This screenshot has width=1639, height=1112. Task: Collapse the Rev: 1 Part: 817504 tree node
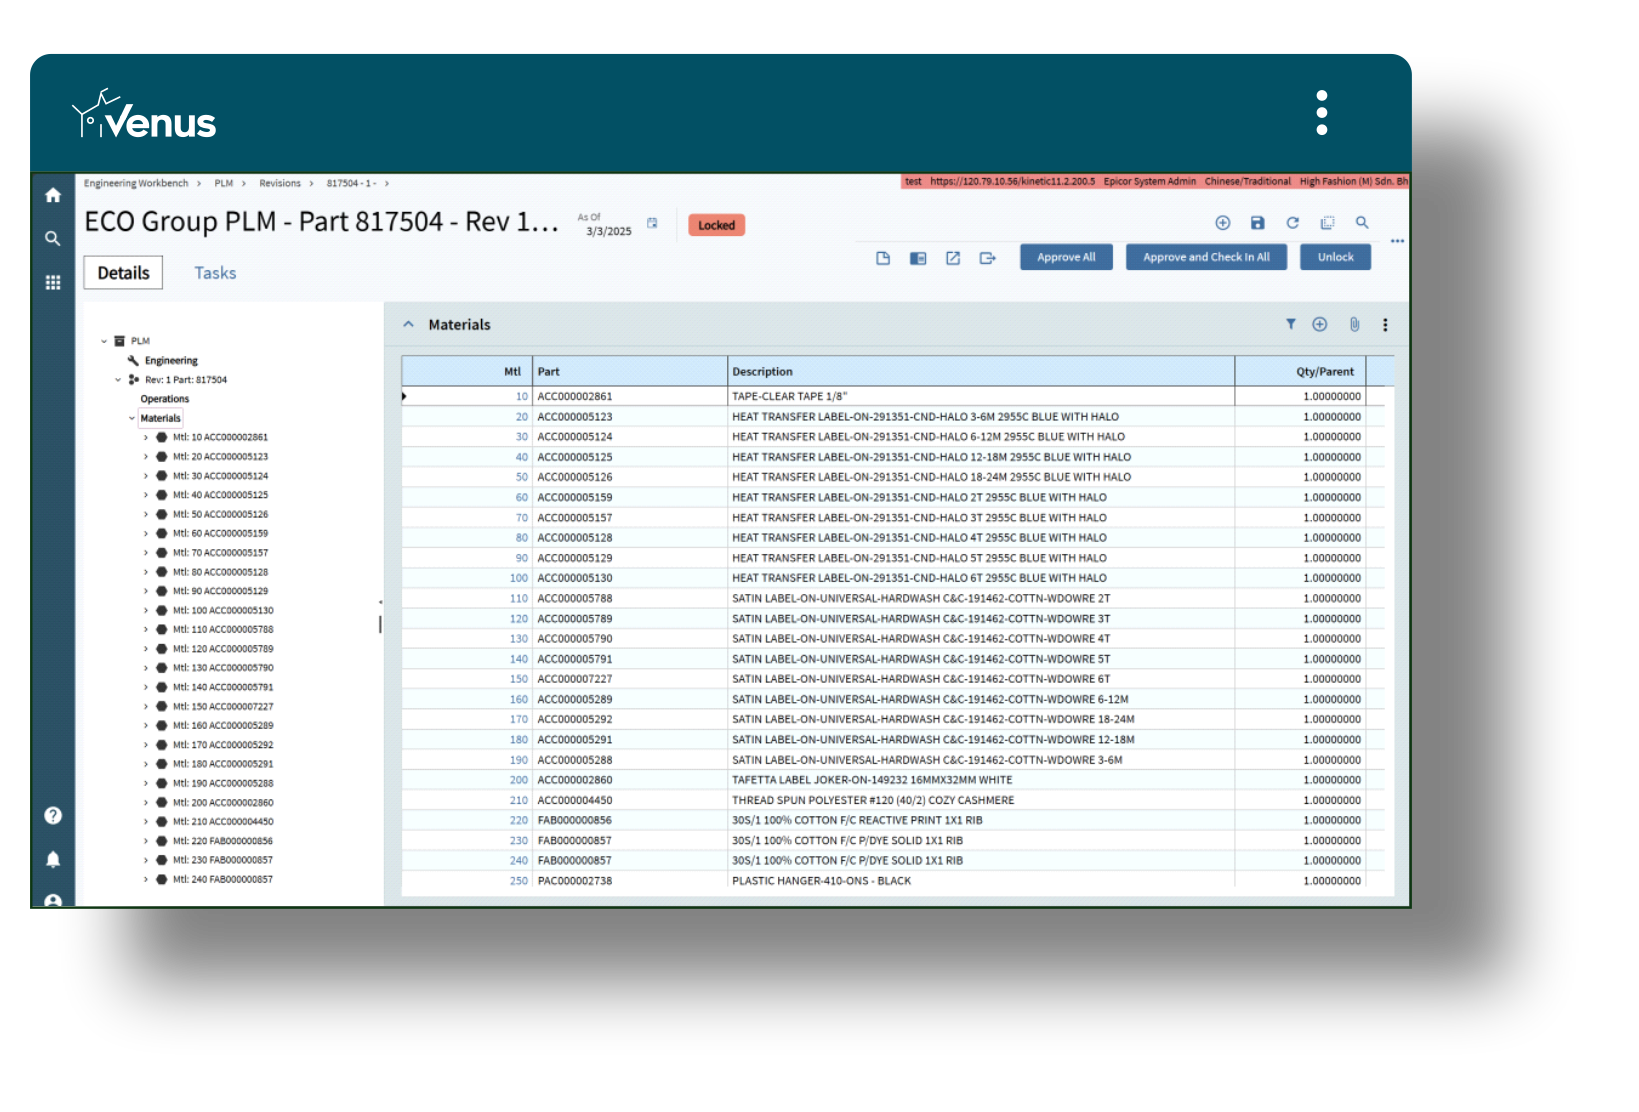117,379
